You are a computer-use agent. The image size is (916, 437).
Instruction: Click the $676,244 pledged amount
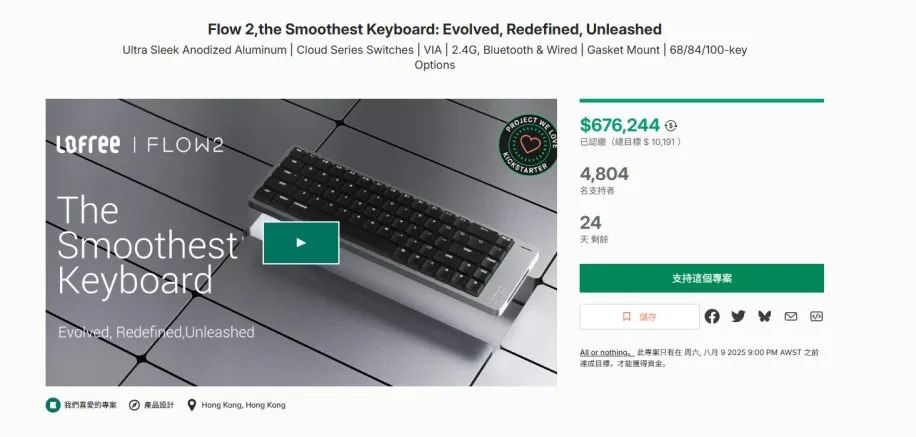(620, 125)
